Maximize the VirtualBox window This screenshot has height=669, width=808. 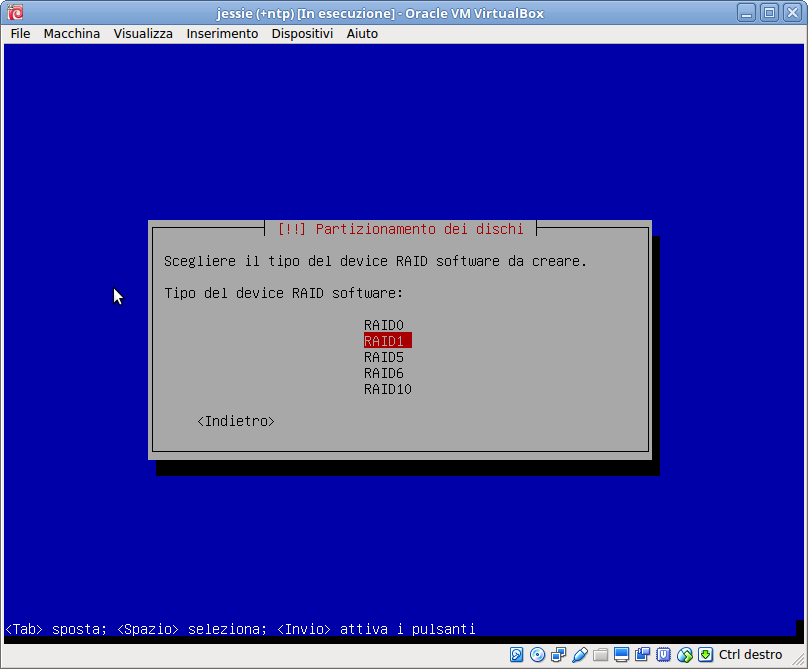(x=769, y=12)
